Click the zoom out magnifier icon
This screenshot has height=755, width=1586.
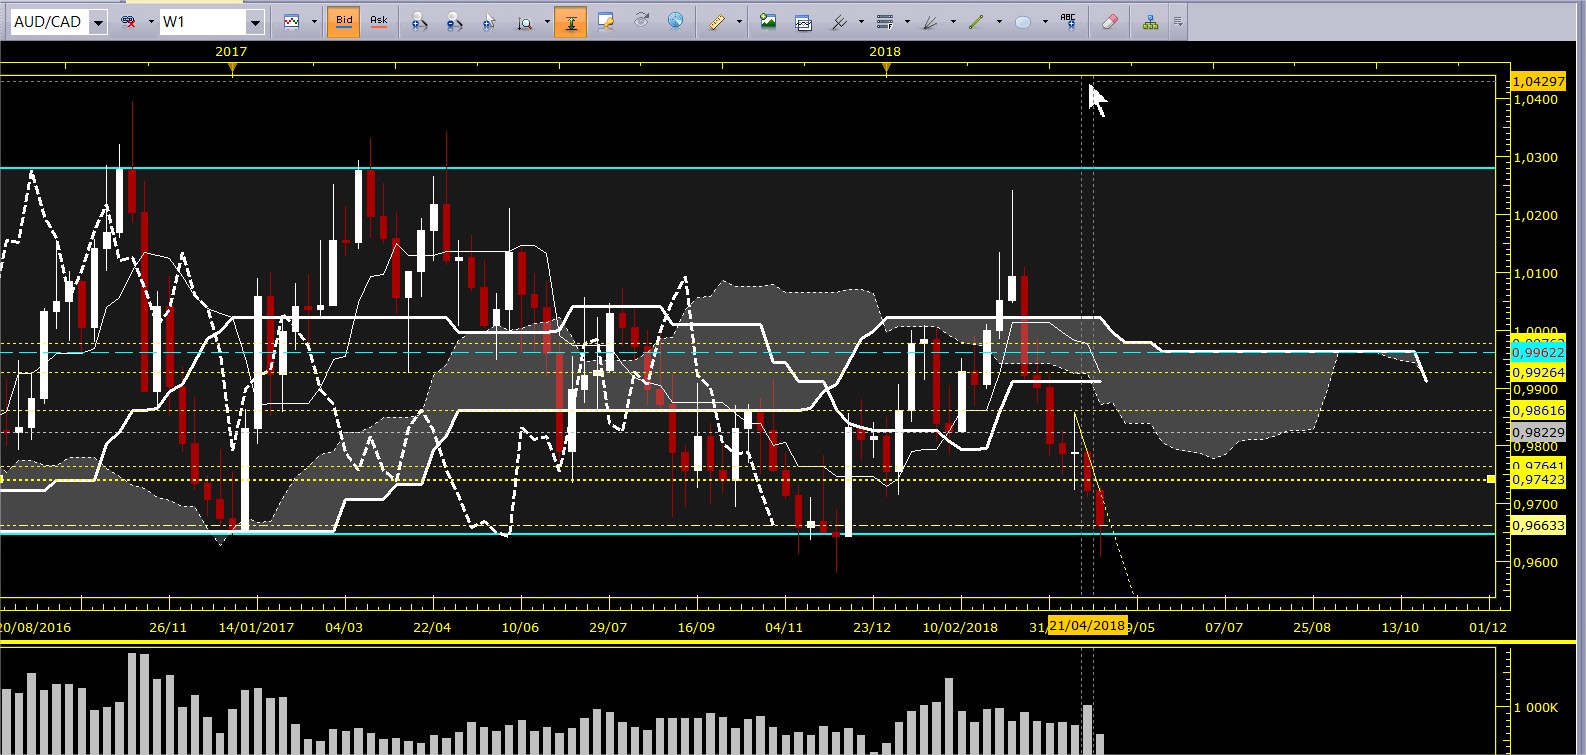pyautogui.click(x=454, y=21)
